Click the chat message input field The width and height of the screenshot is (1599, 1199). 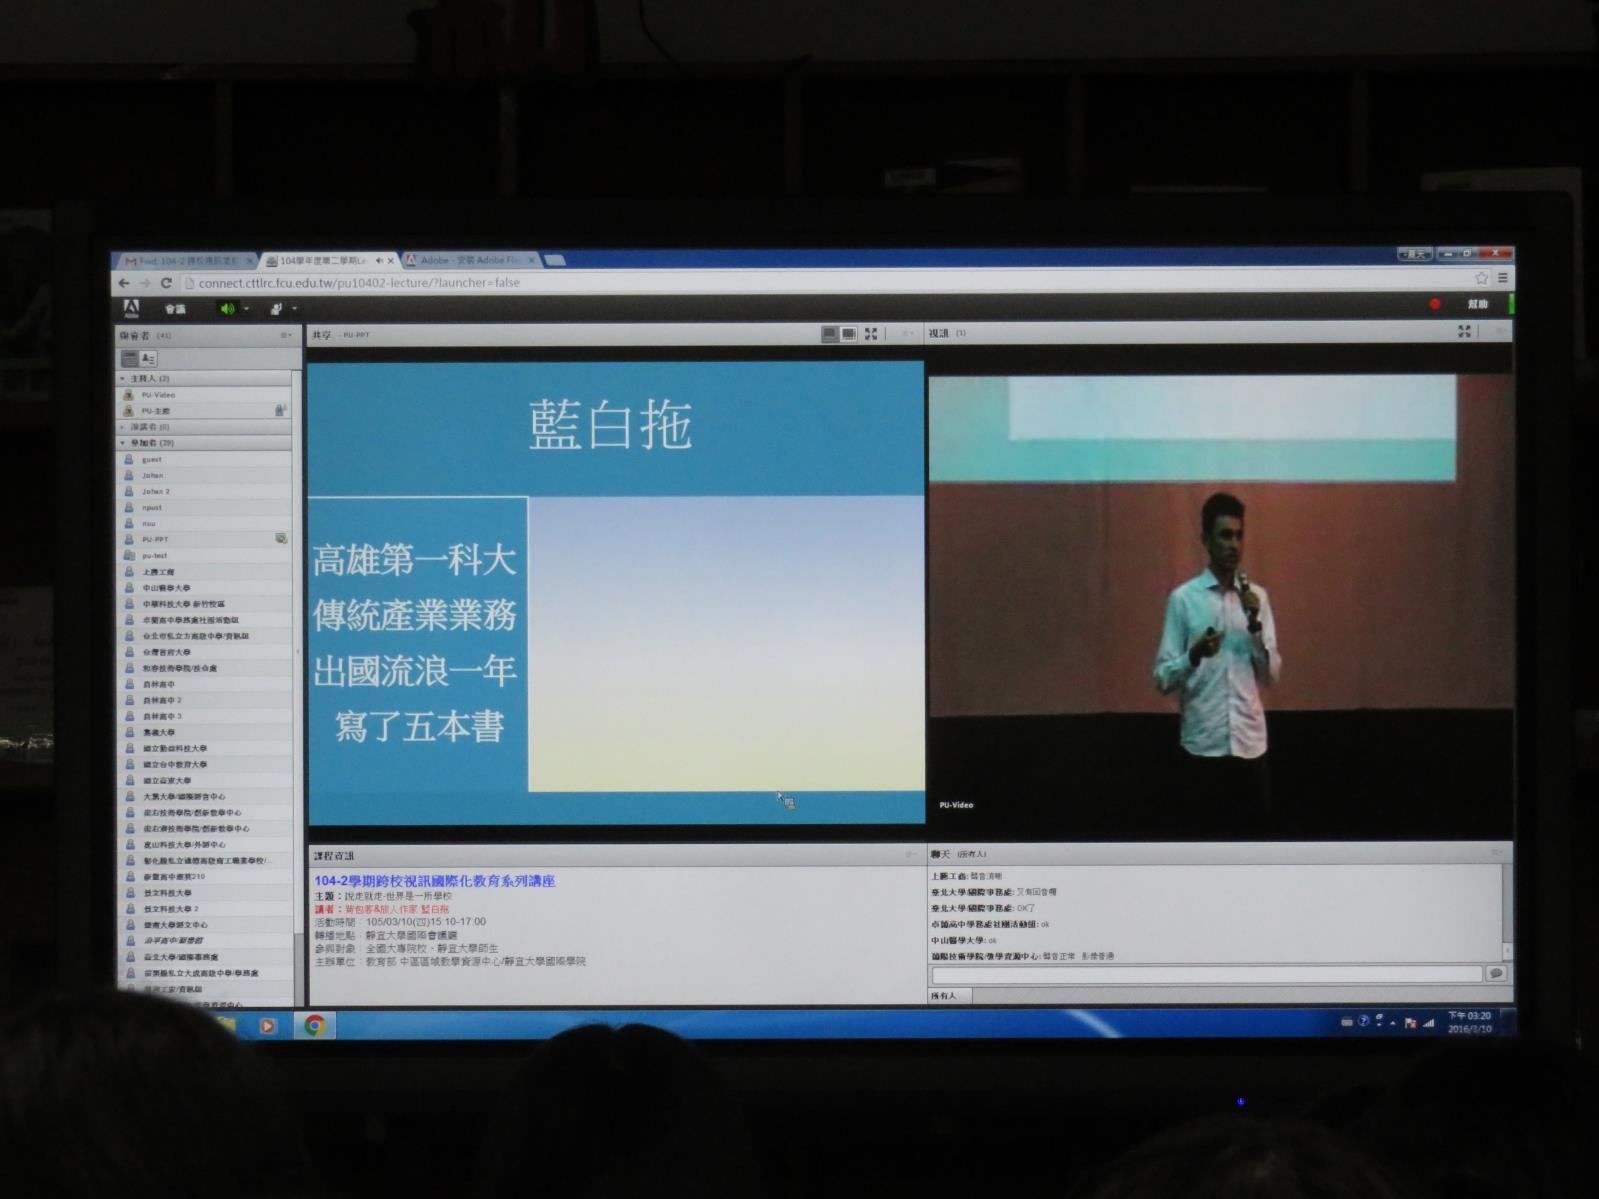[x=1206, y=974]
